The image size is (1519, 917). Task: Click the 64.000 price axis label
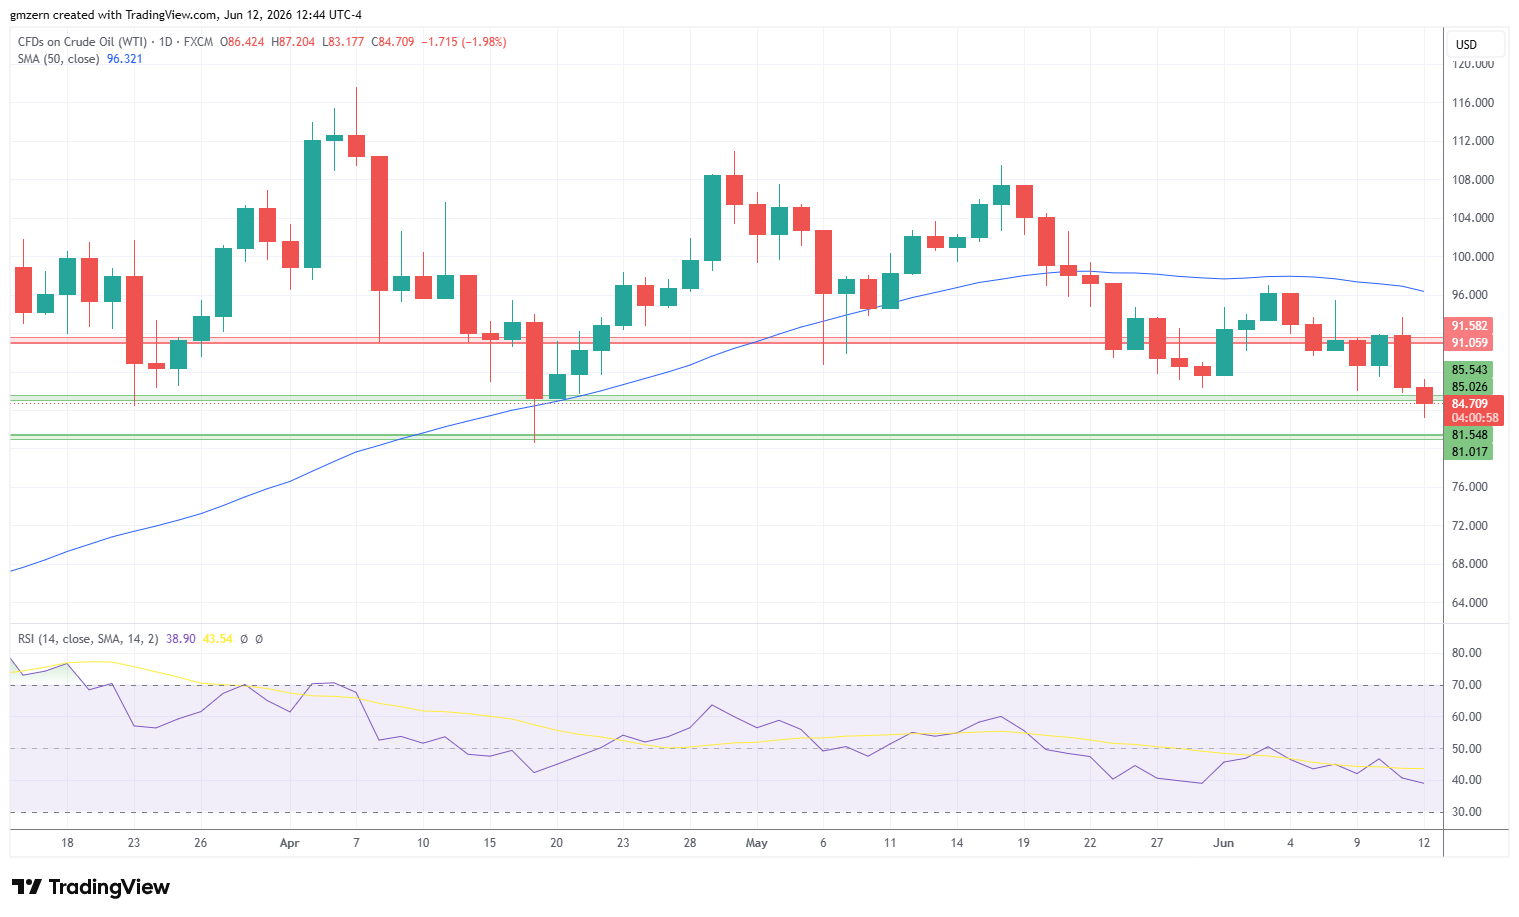[1470, 603]
